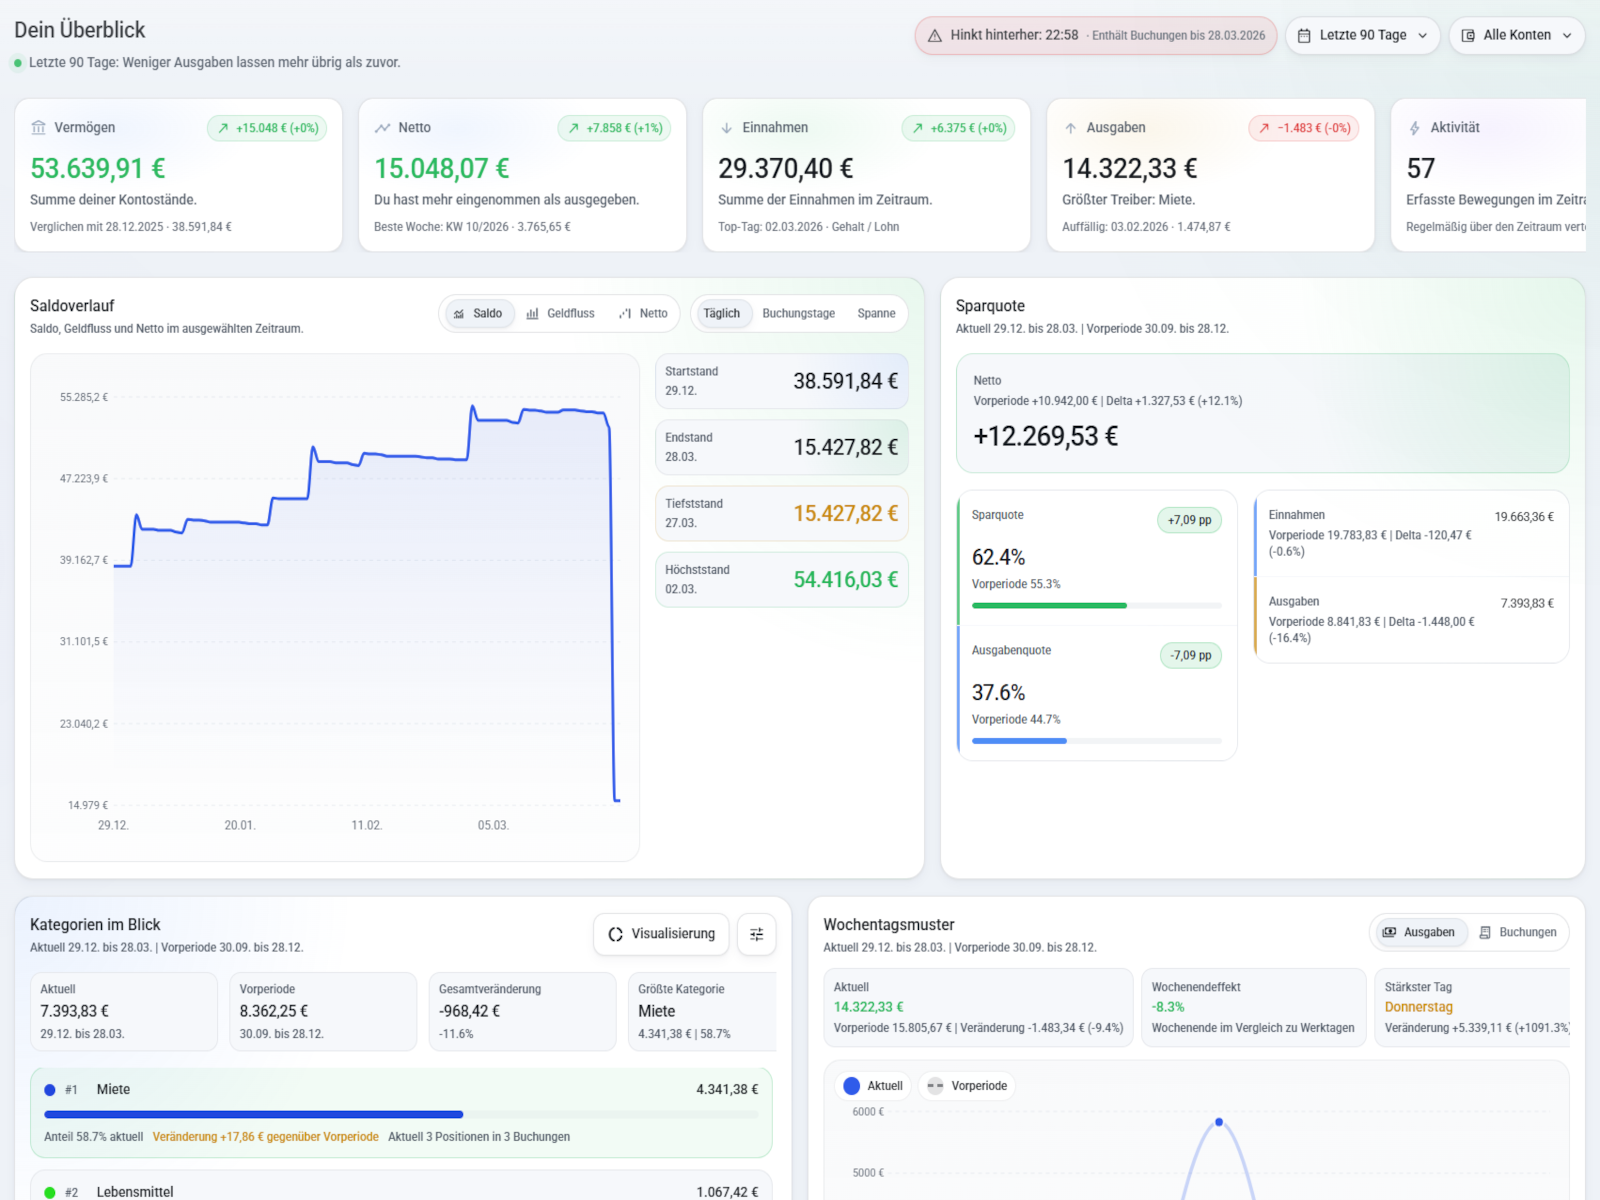Toggle the Vorperiode series in weekday chart
This screenshot has height=1200, width=1600.
(966, 1086)
